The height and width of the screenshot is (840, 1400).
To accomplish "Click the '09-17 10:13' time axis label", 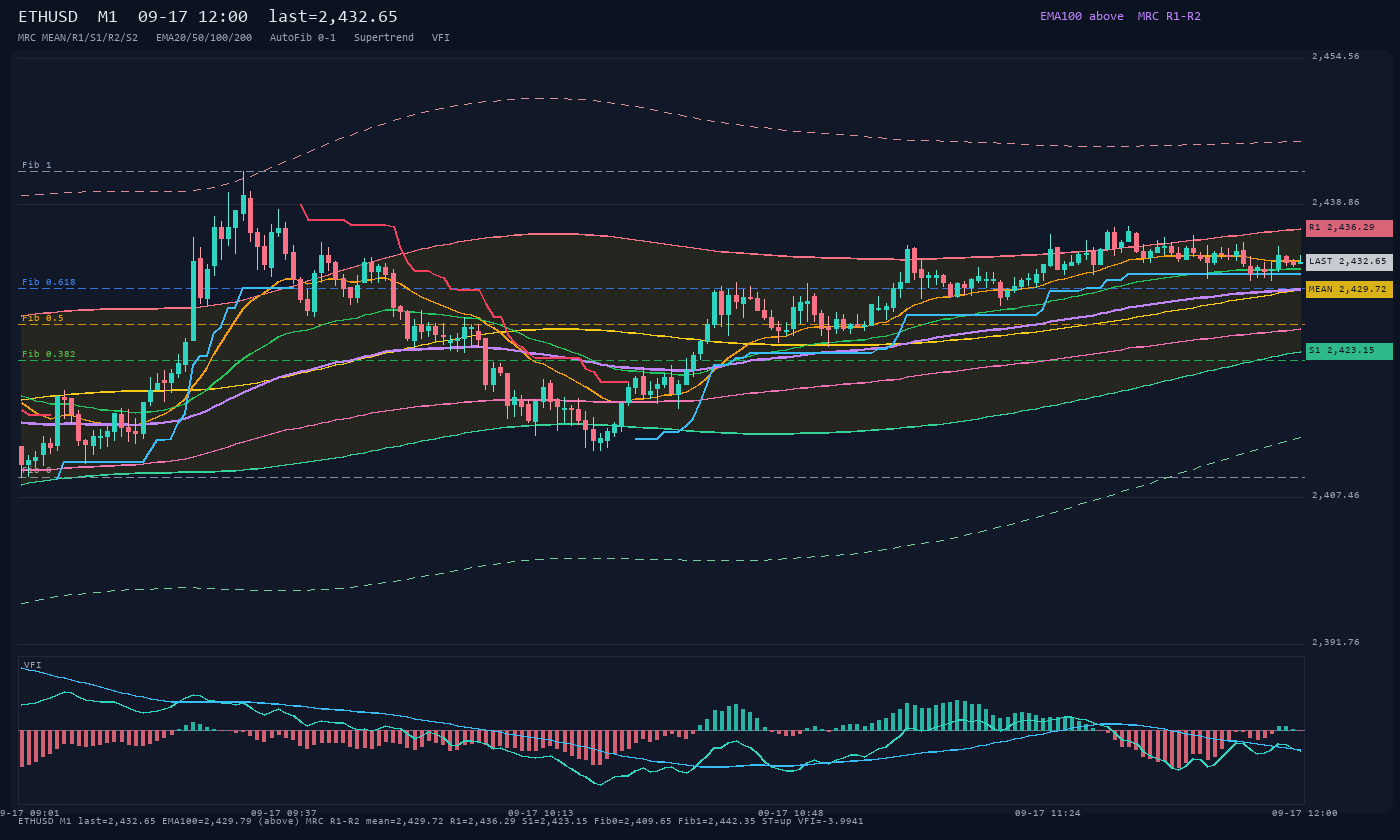I will (x=540, y=813).
